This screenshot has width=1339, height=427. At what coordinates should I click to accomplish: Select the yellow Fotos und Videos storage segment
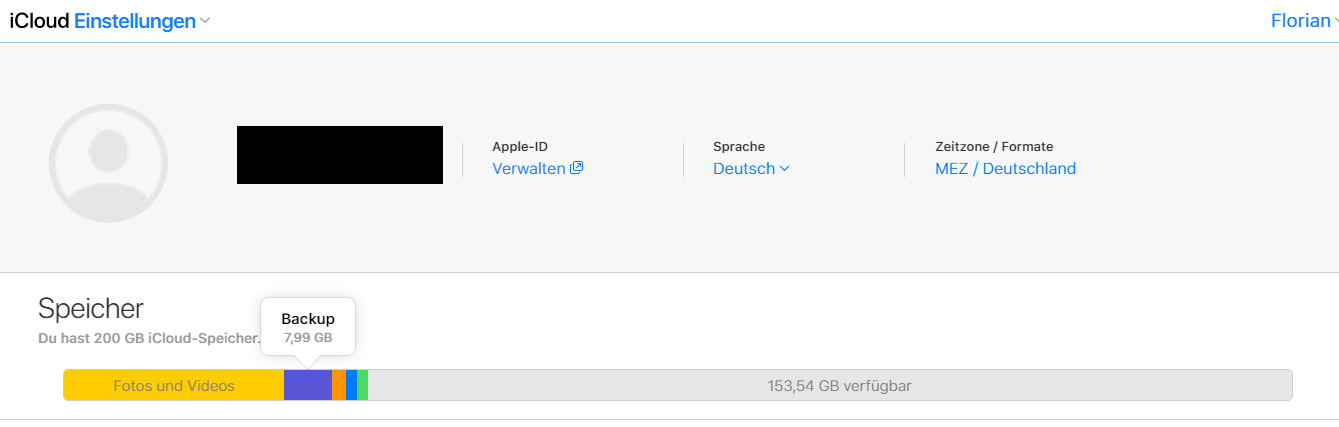[x=174, y=385]
